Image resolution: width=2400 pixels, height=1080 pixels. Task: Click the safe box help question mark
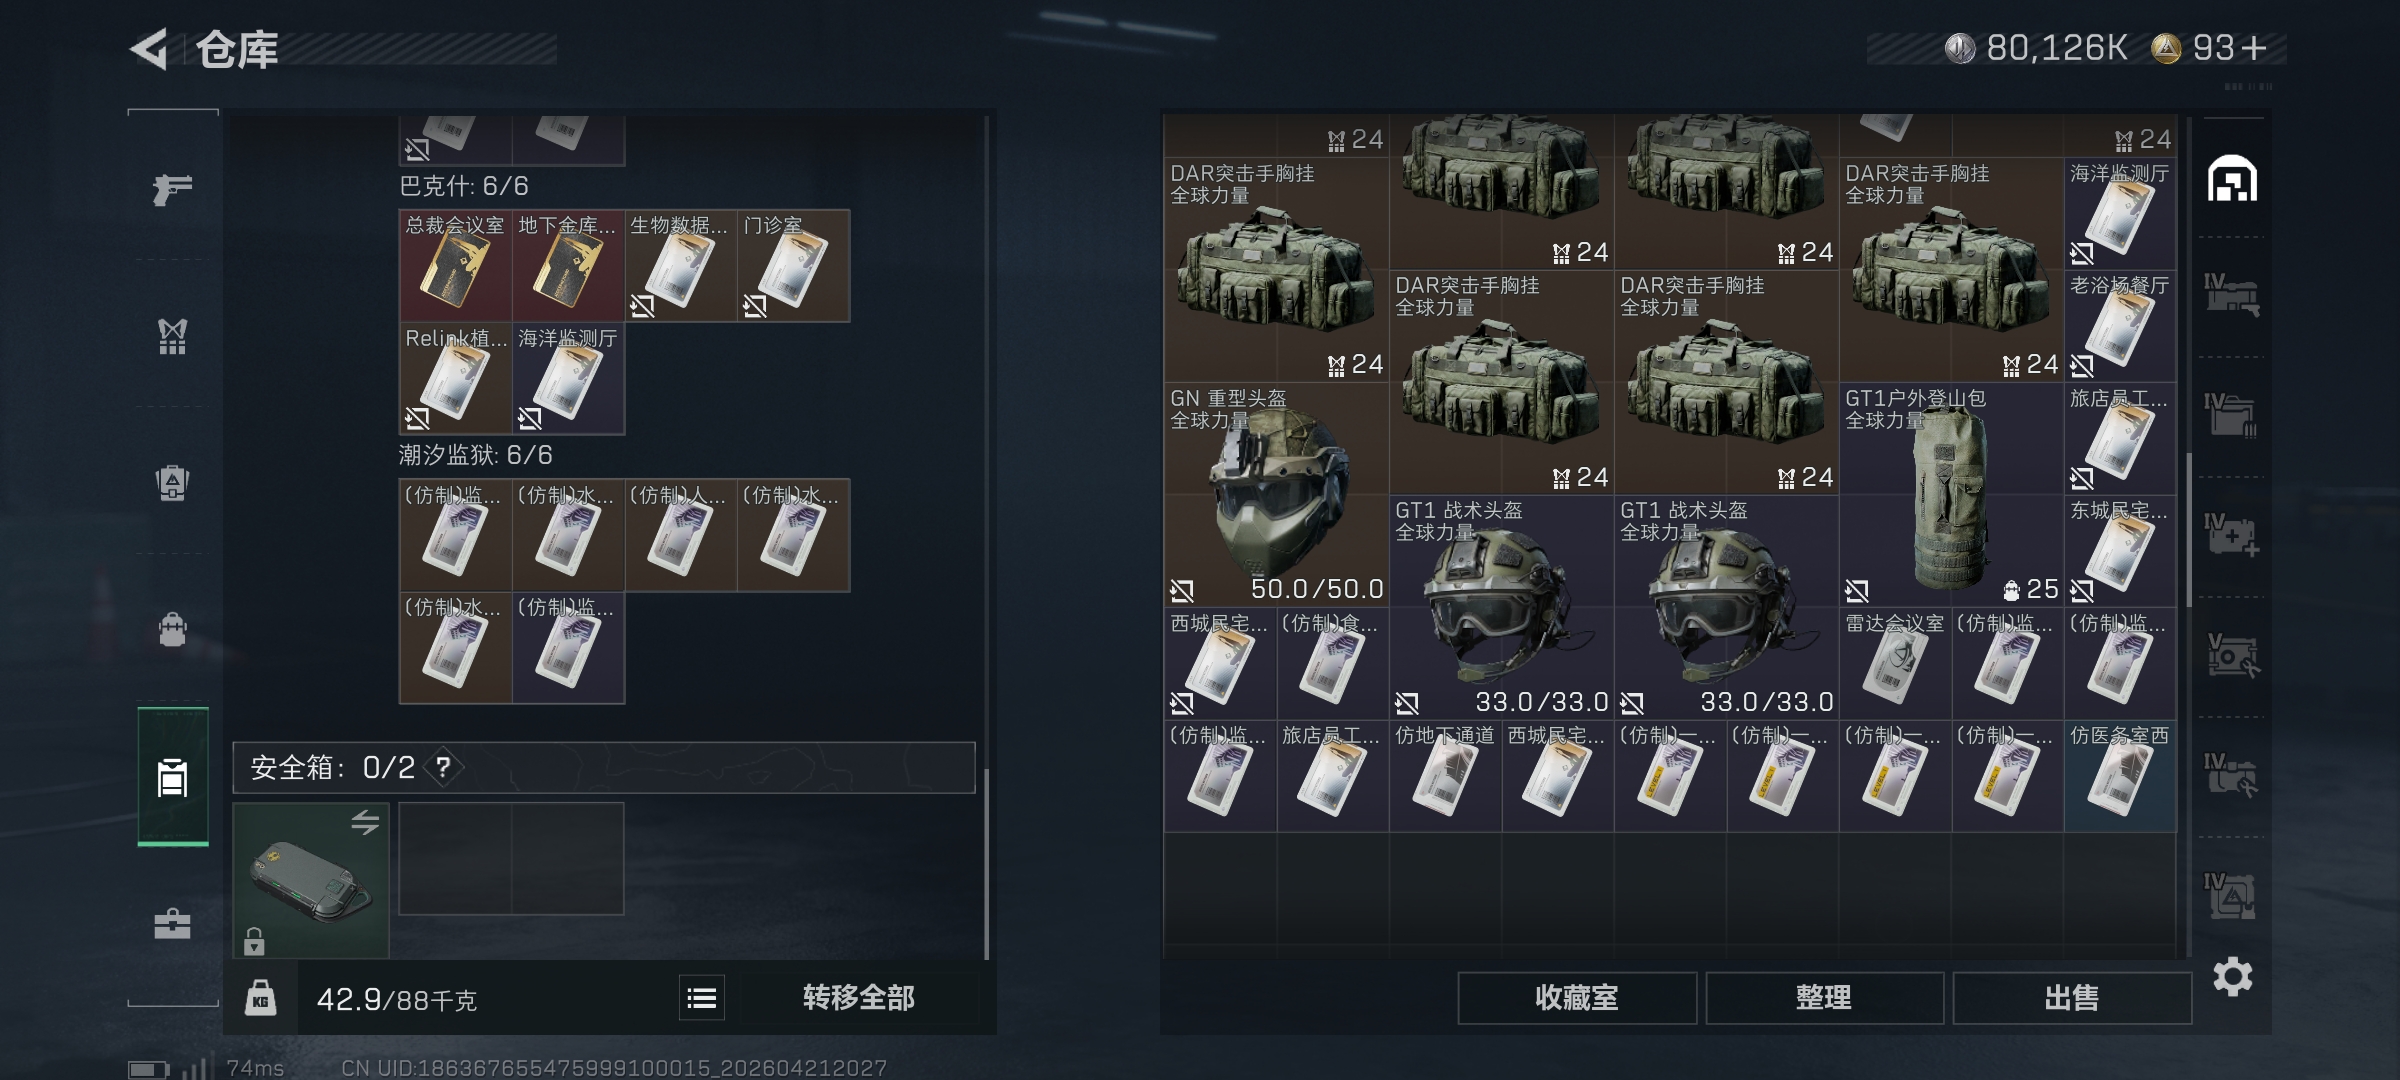pyautogui.click(x=443, y=767)
